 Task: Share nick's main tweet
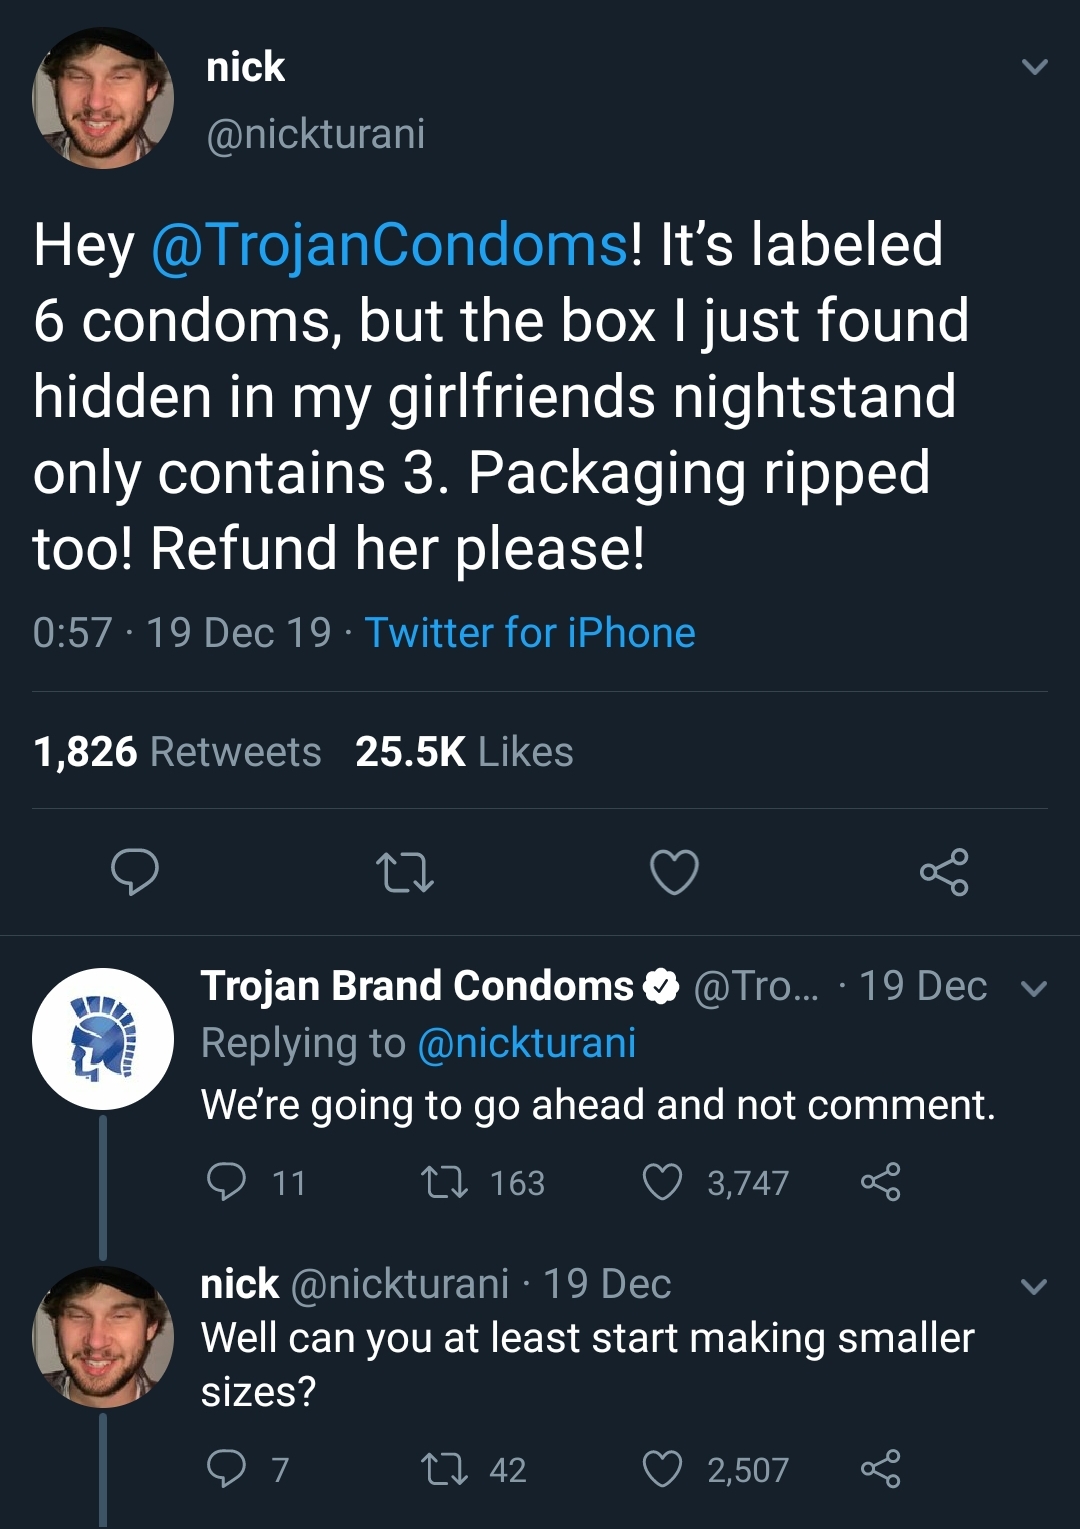tap(944, 872)
